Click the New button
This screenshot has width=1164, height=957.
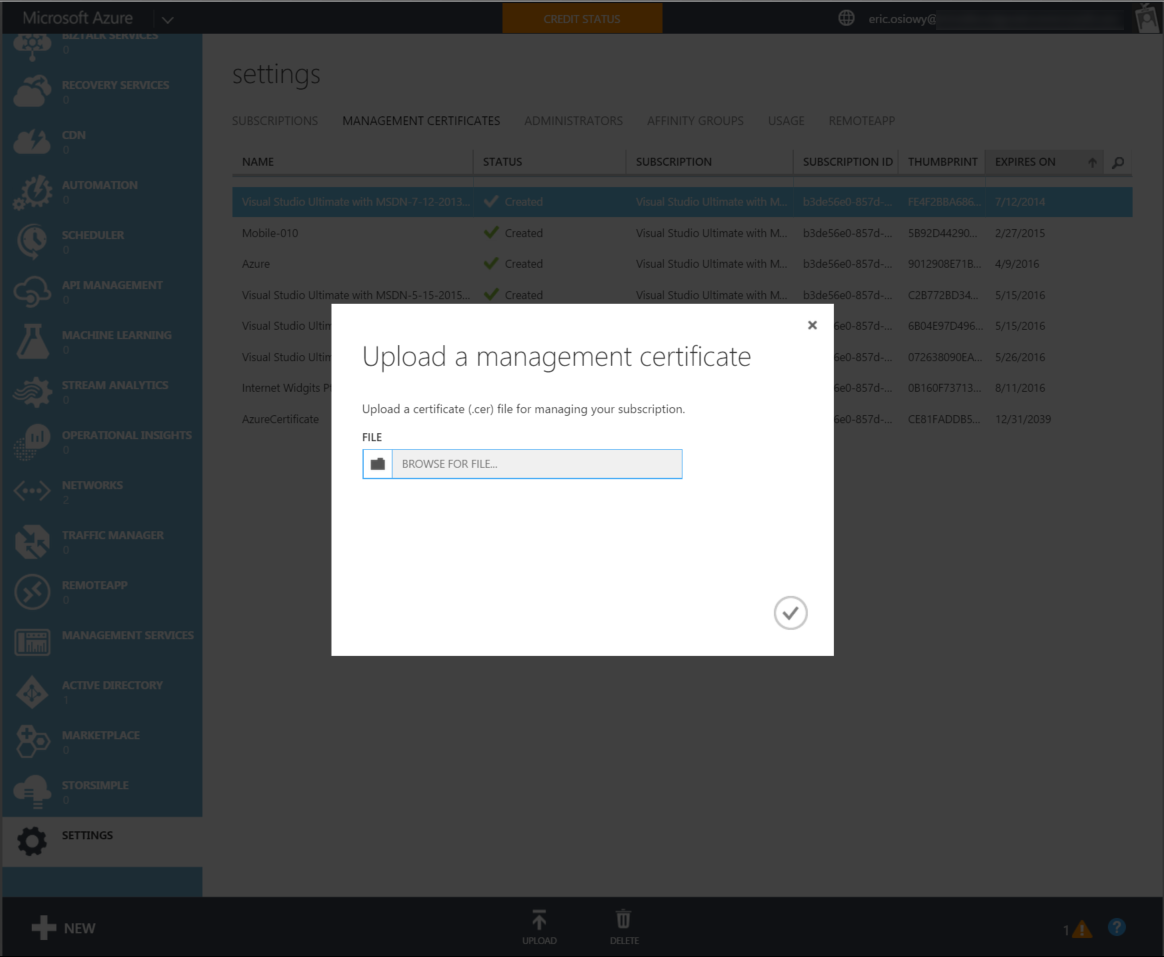pyautogui.click(x=64, y=928)
